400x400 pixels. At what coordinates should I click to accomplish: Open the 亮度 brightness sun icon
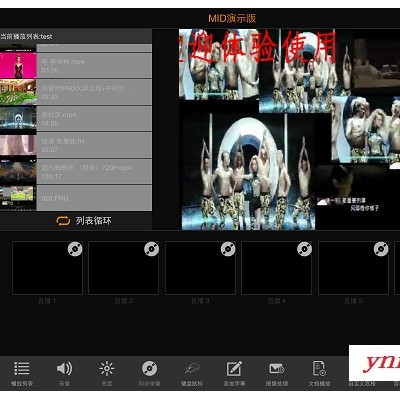tap(107, 369)
